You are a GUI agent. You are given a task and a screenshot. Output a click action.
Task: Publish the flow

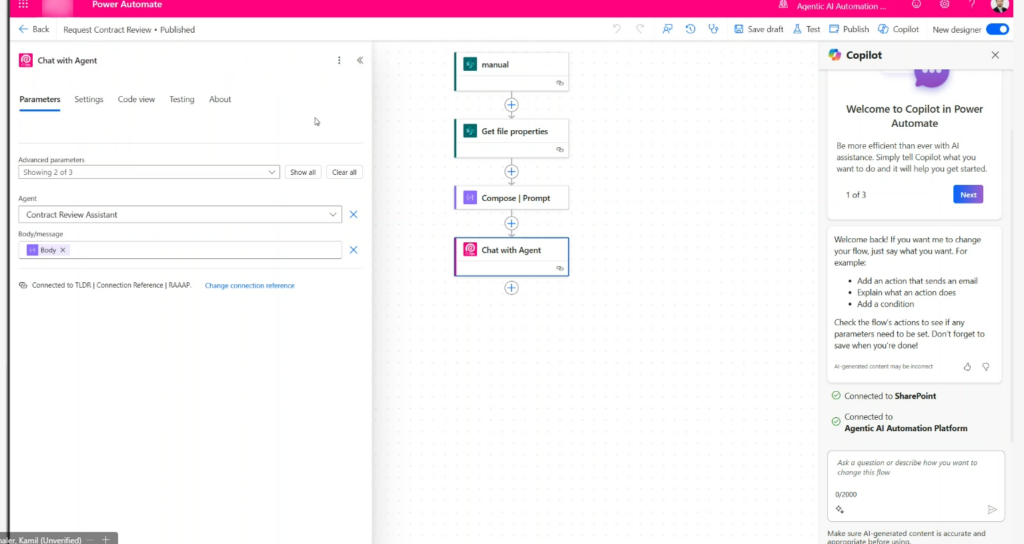(849, 29)
